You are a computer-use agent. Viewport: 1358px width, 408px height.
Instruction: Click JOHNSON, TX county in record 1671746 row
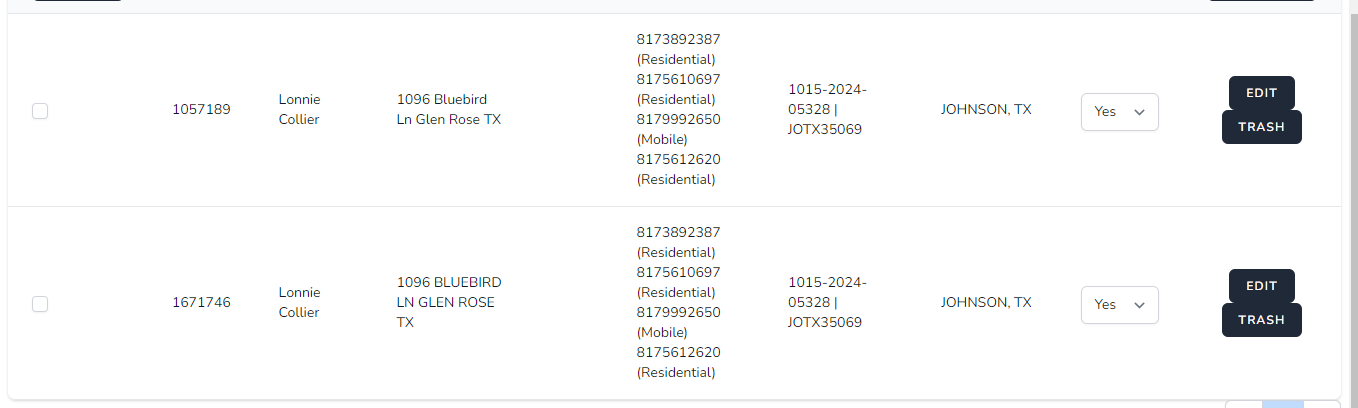[x=986, y=303]
